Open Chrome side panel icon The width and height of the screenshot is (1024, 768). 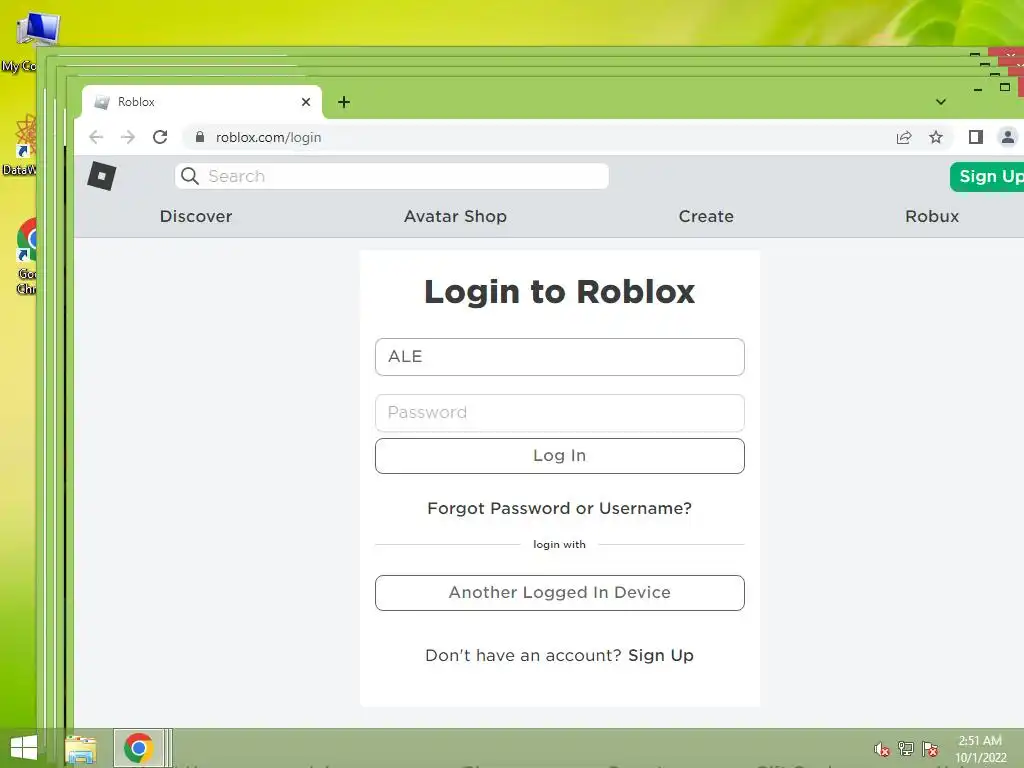tap(976, 137)
